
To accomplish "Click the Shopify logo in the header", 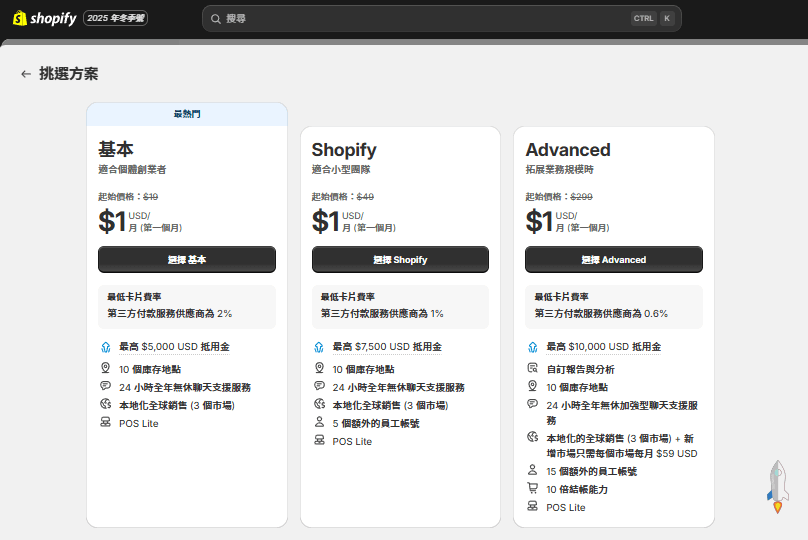I will click(x=44, y=18).
